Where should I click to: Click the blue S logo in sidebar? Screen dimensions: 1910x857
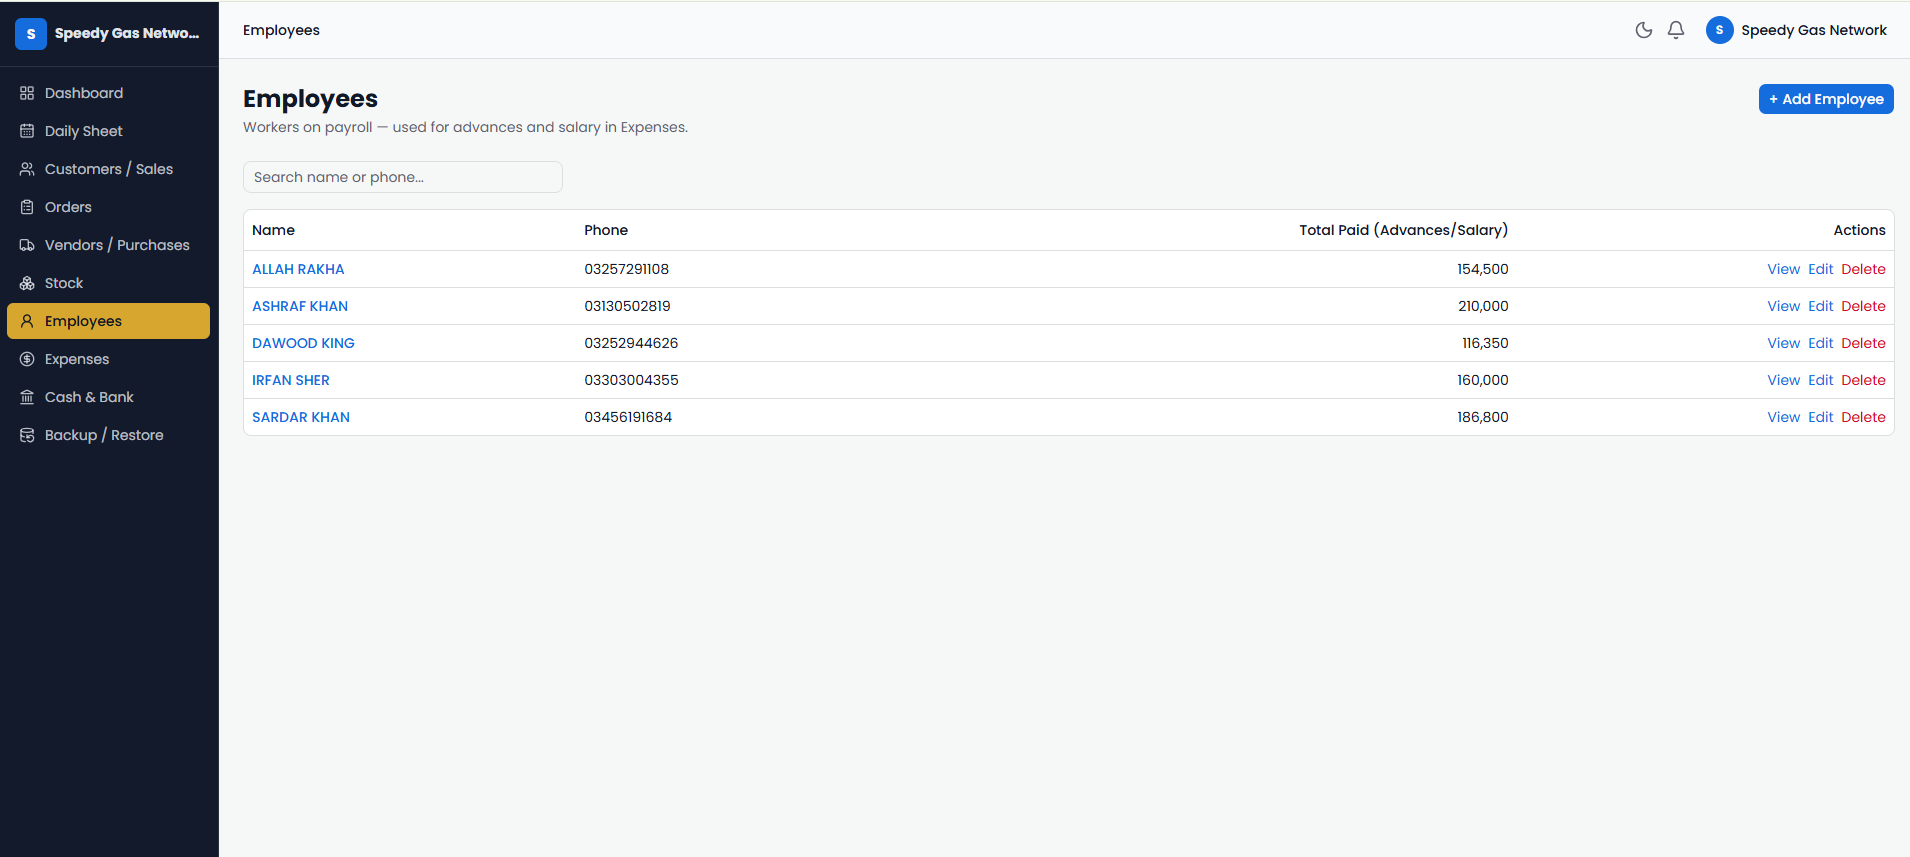pyautogui.click(x=31, y=33)
